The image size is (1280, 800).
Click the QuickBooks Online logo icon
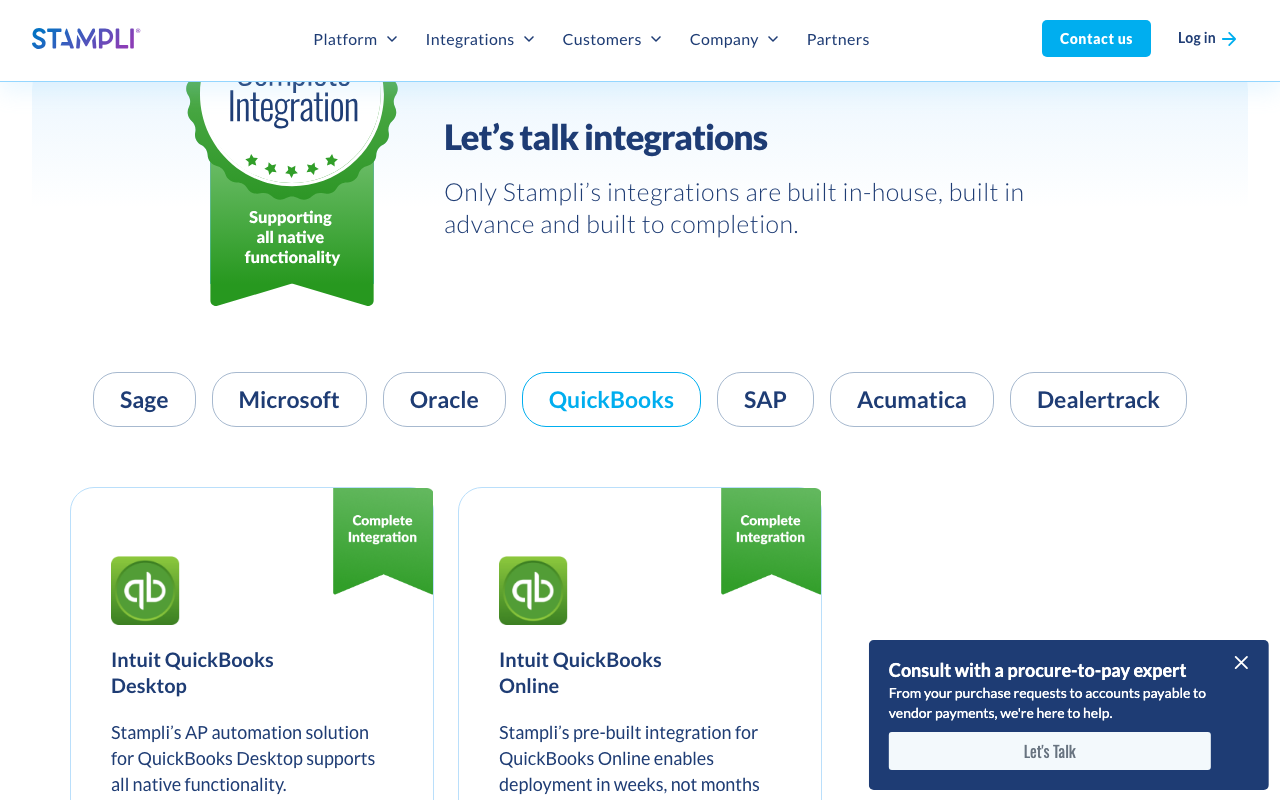pyautogui.click(x=533, y=591)
